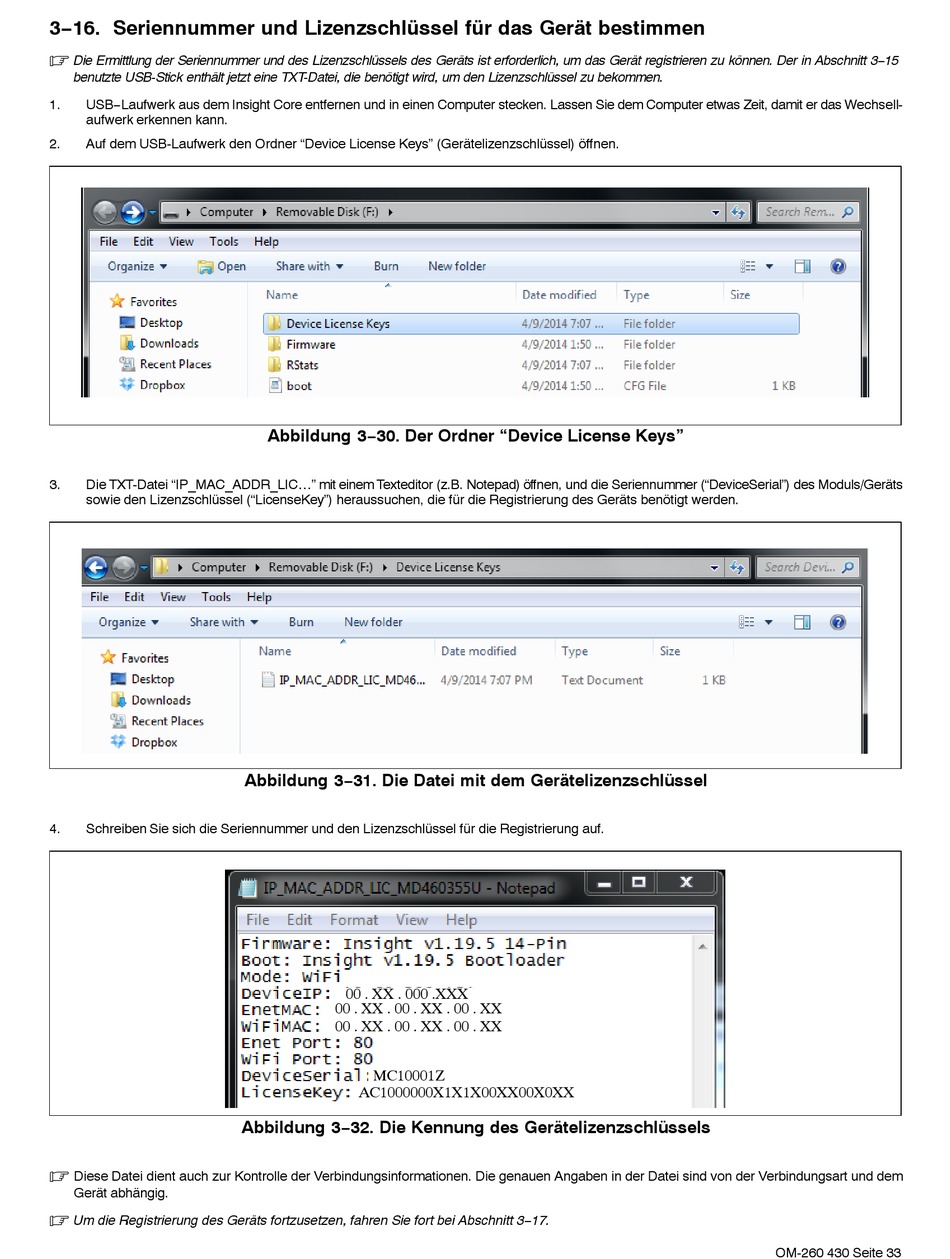Open Edit menu in Removable Disk (F:) window
This screenshot has height=1259, width=950.
pos(144,241)
